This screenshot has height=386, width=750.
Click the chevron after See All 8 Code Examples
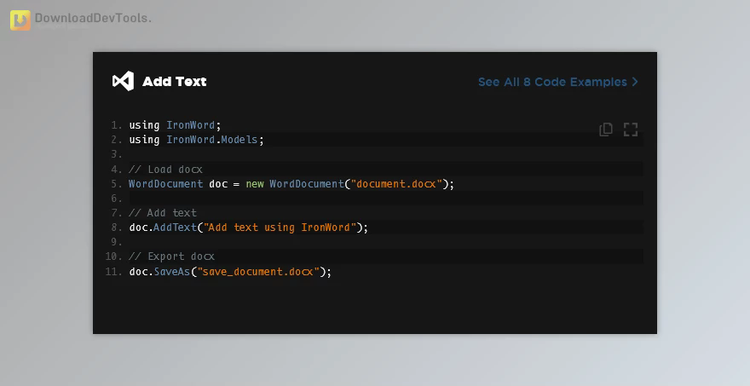coord(635,82)
